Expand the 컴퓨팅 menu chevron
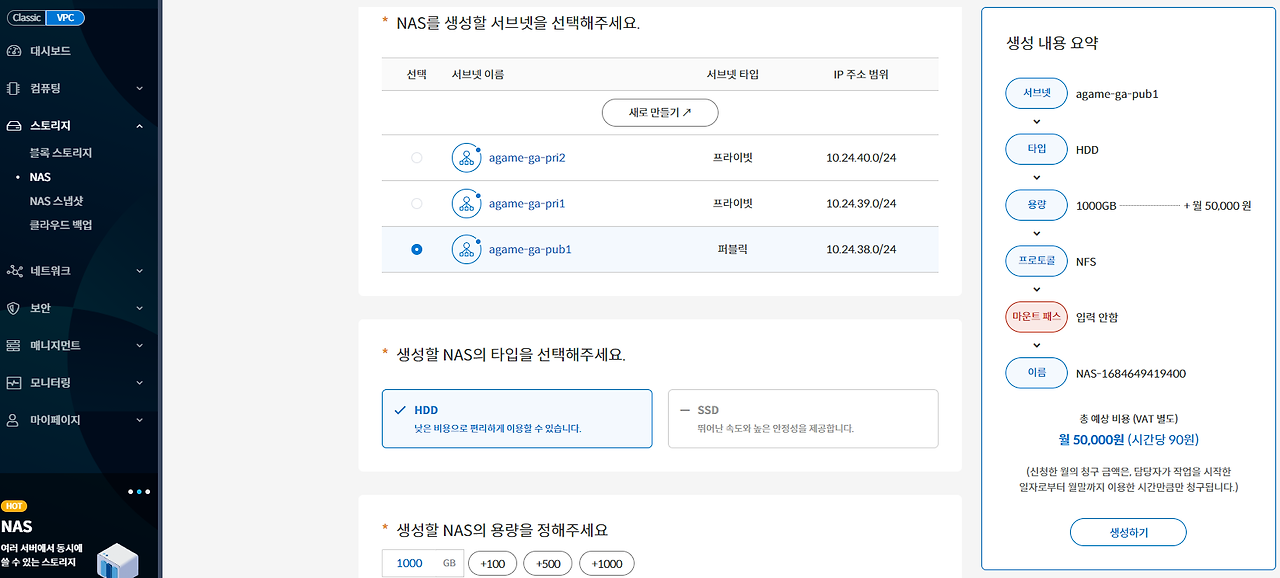 (139, 89)
